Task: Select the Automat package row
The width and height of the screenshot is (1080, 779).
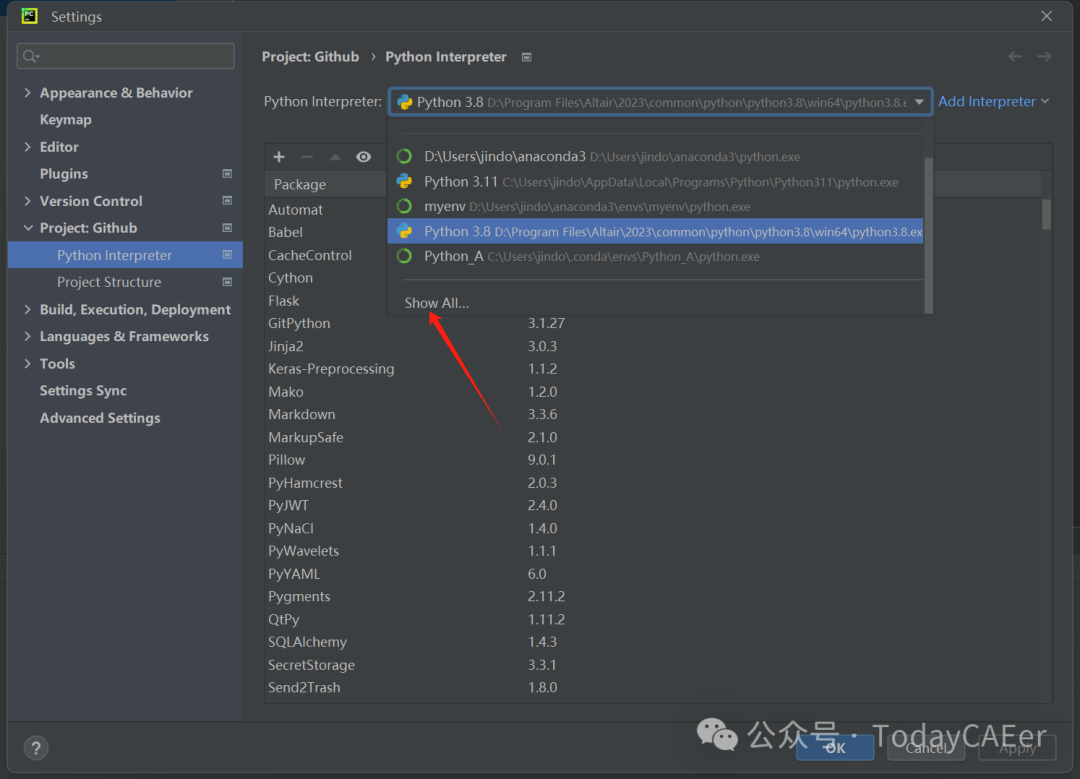Action: (295, 209)
